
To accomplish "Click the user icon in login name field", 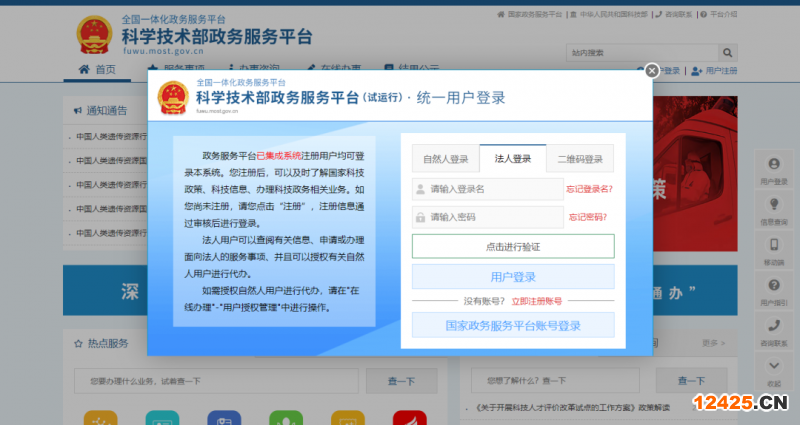I will tap(420, 189).
